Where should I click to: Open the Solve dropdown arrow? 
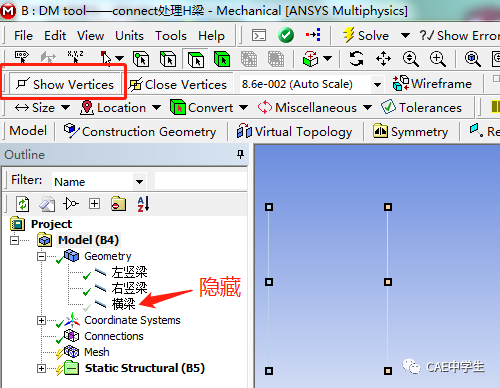coord(405,35)
